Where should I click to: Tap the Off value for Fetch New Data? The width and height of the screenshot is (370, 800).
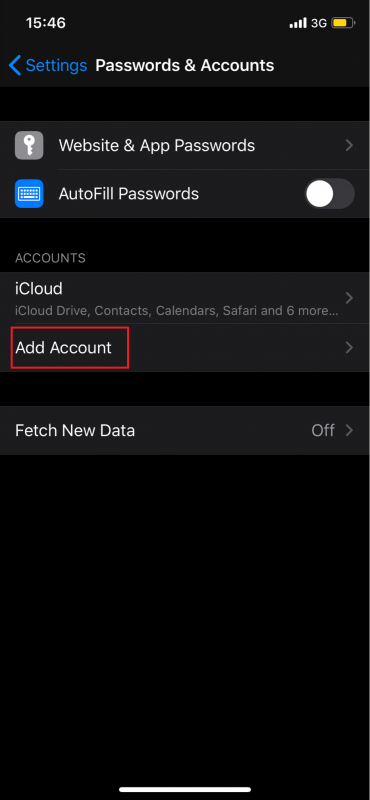pyautogui.click(x=323, y=430)
